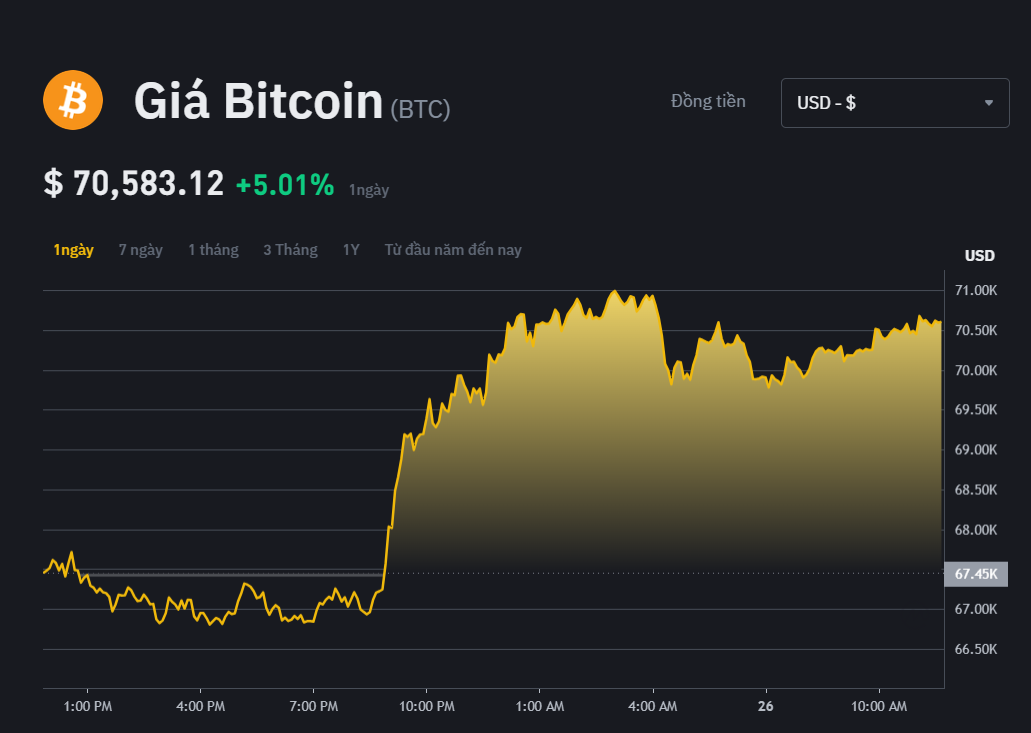Switch to the 7 ngày view
Image resolution: width=1031 pixels, height=733 pixels.
point(140,249)
